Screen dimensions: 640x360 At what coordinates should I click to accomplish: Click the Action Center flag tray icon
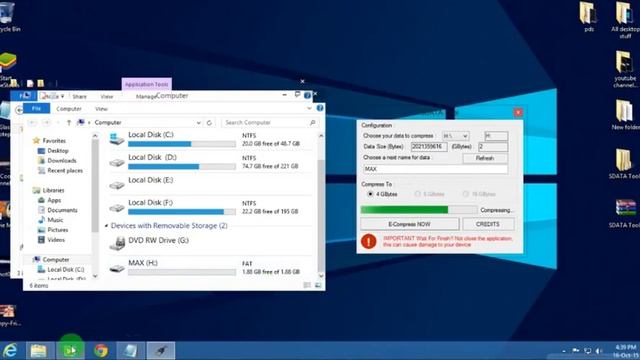(x=576, y=351)
